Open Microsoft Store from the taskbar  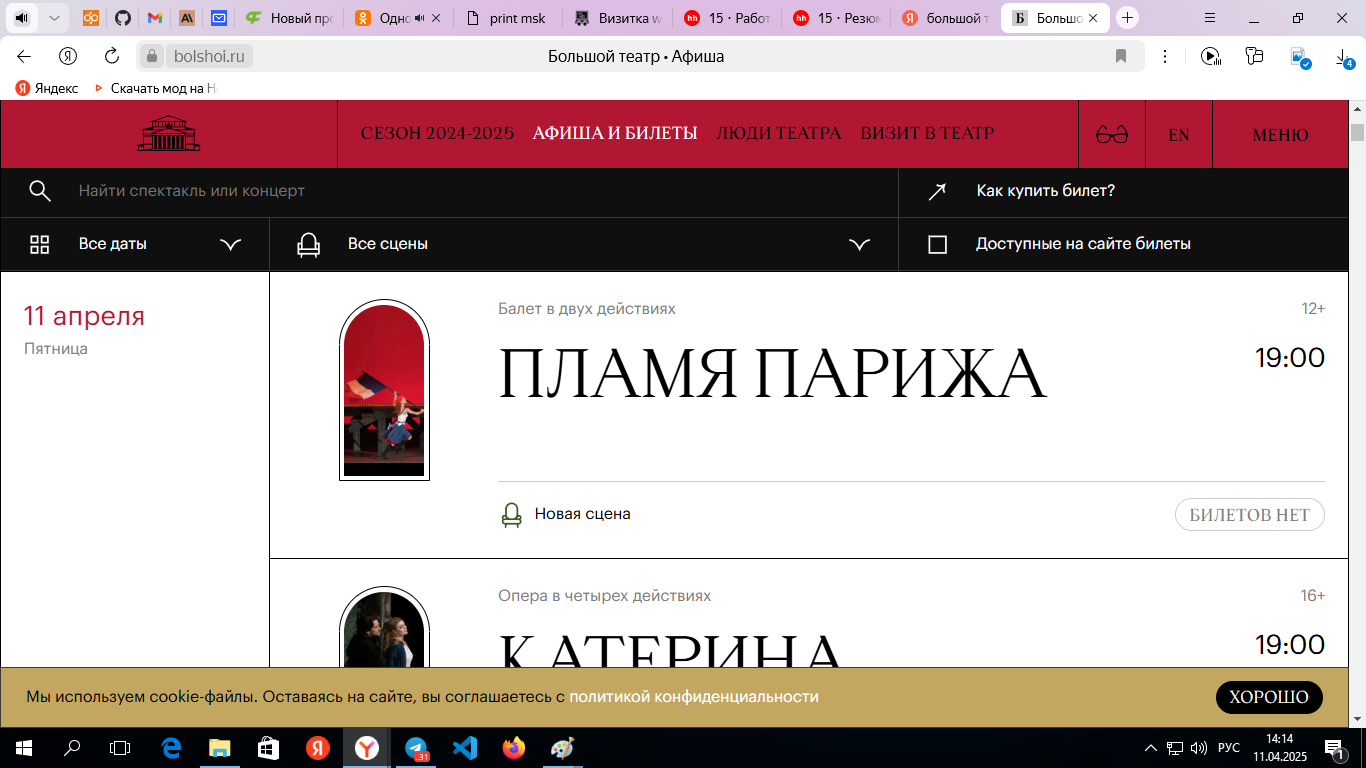tap(269, 748)
